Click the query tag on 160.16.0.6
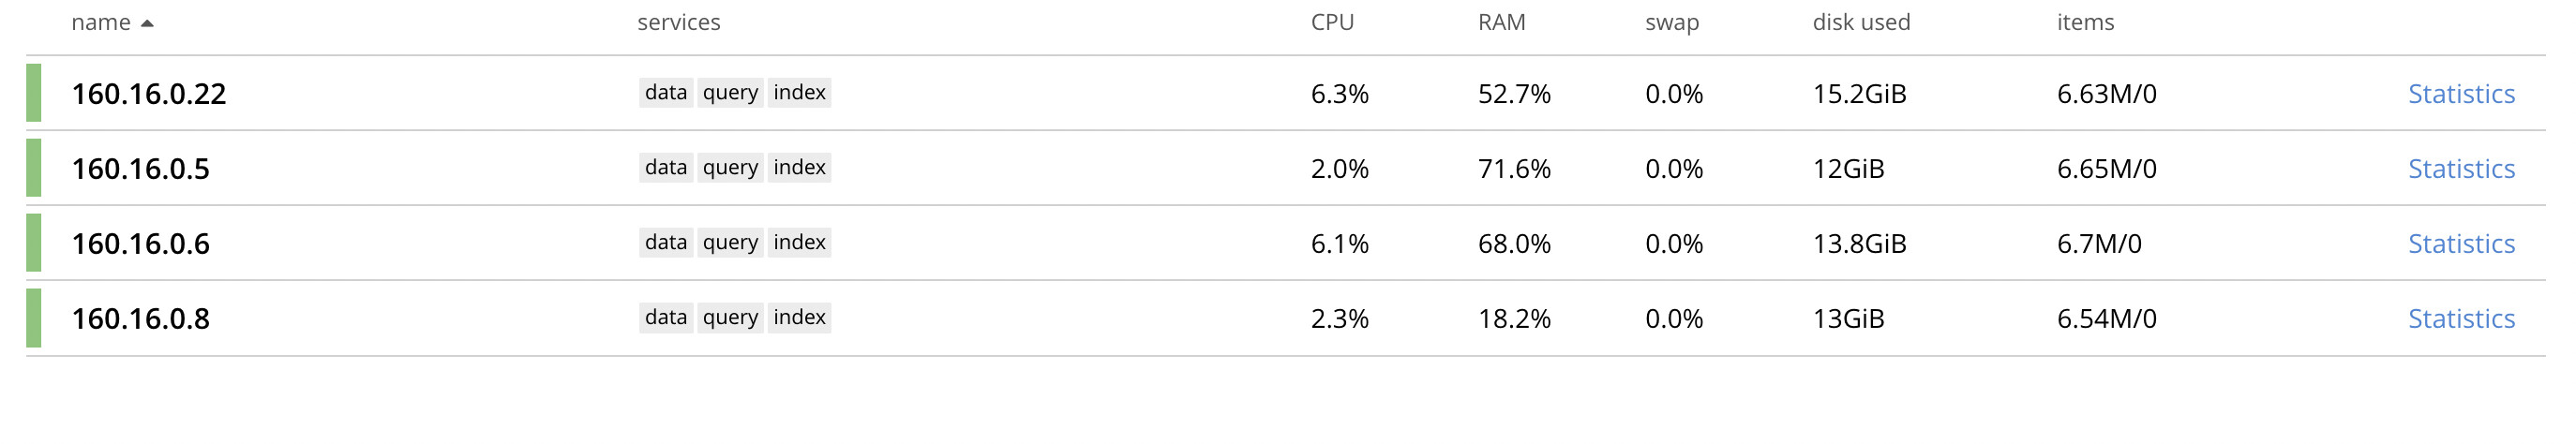This screenshot has height=444, width=2576. (730, 243)
